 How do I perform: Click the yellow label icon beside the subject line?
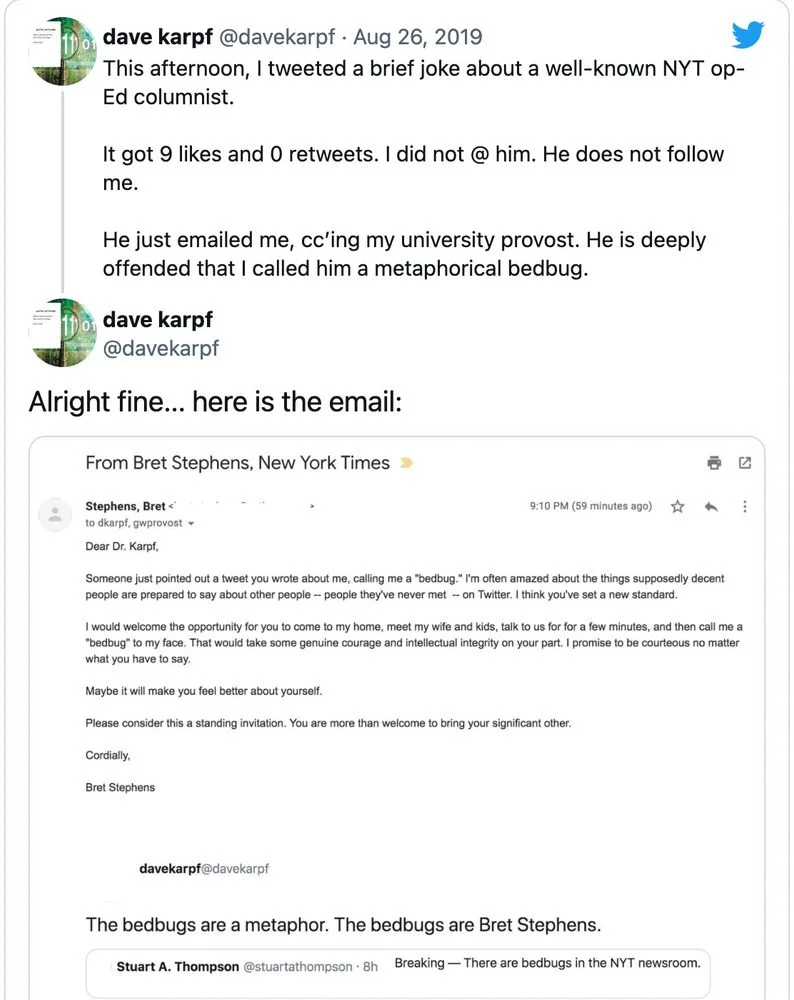(x=405, y=463)
